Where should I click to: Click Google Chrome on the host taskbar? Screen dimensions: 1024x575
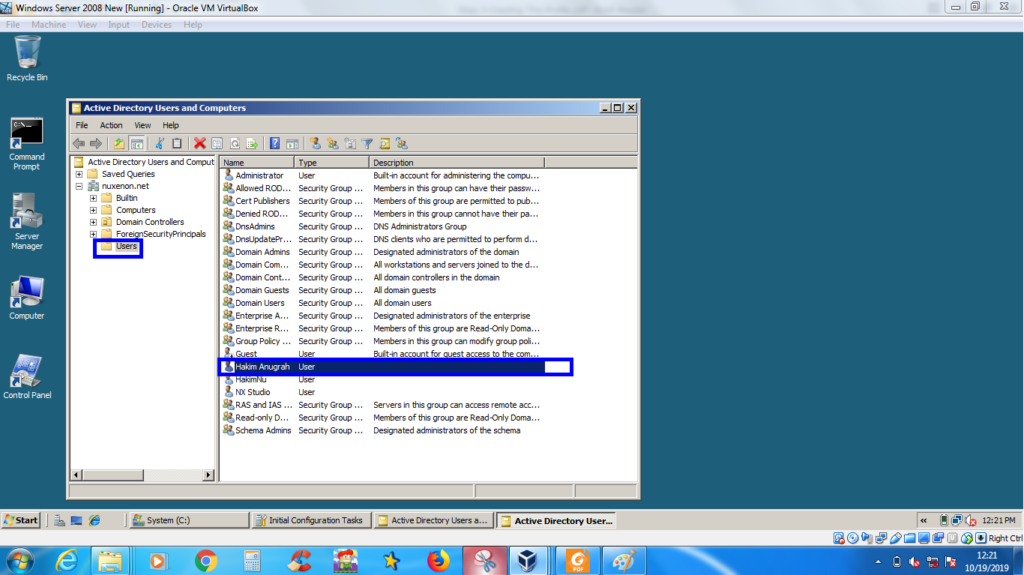pos(206,561)
